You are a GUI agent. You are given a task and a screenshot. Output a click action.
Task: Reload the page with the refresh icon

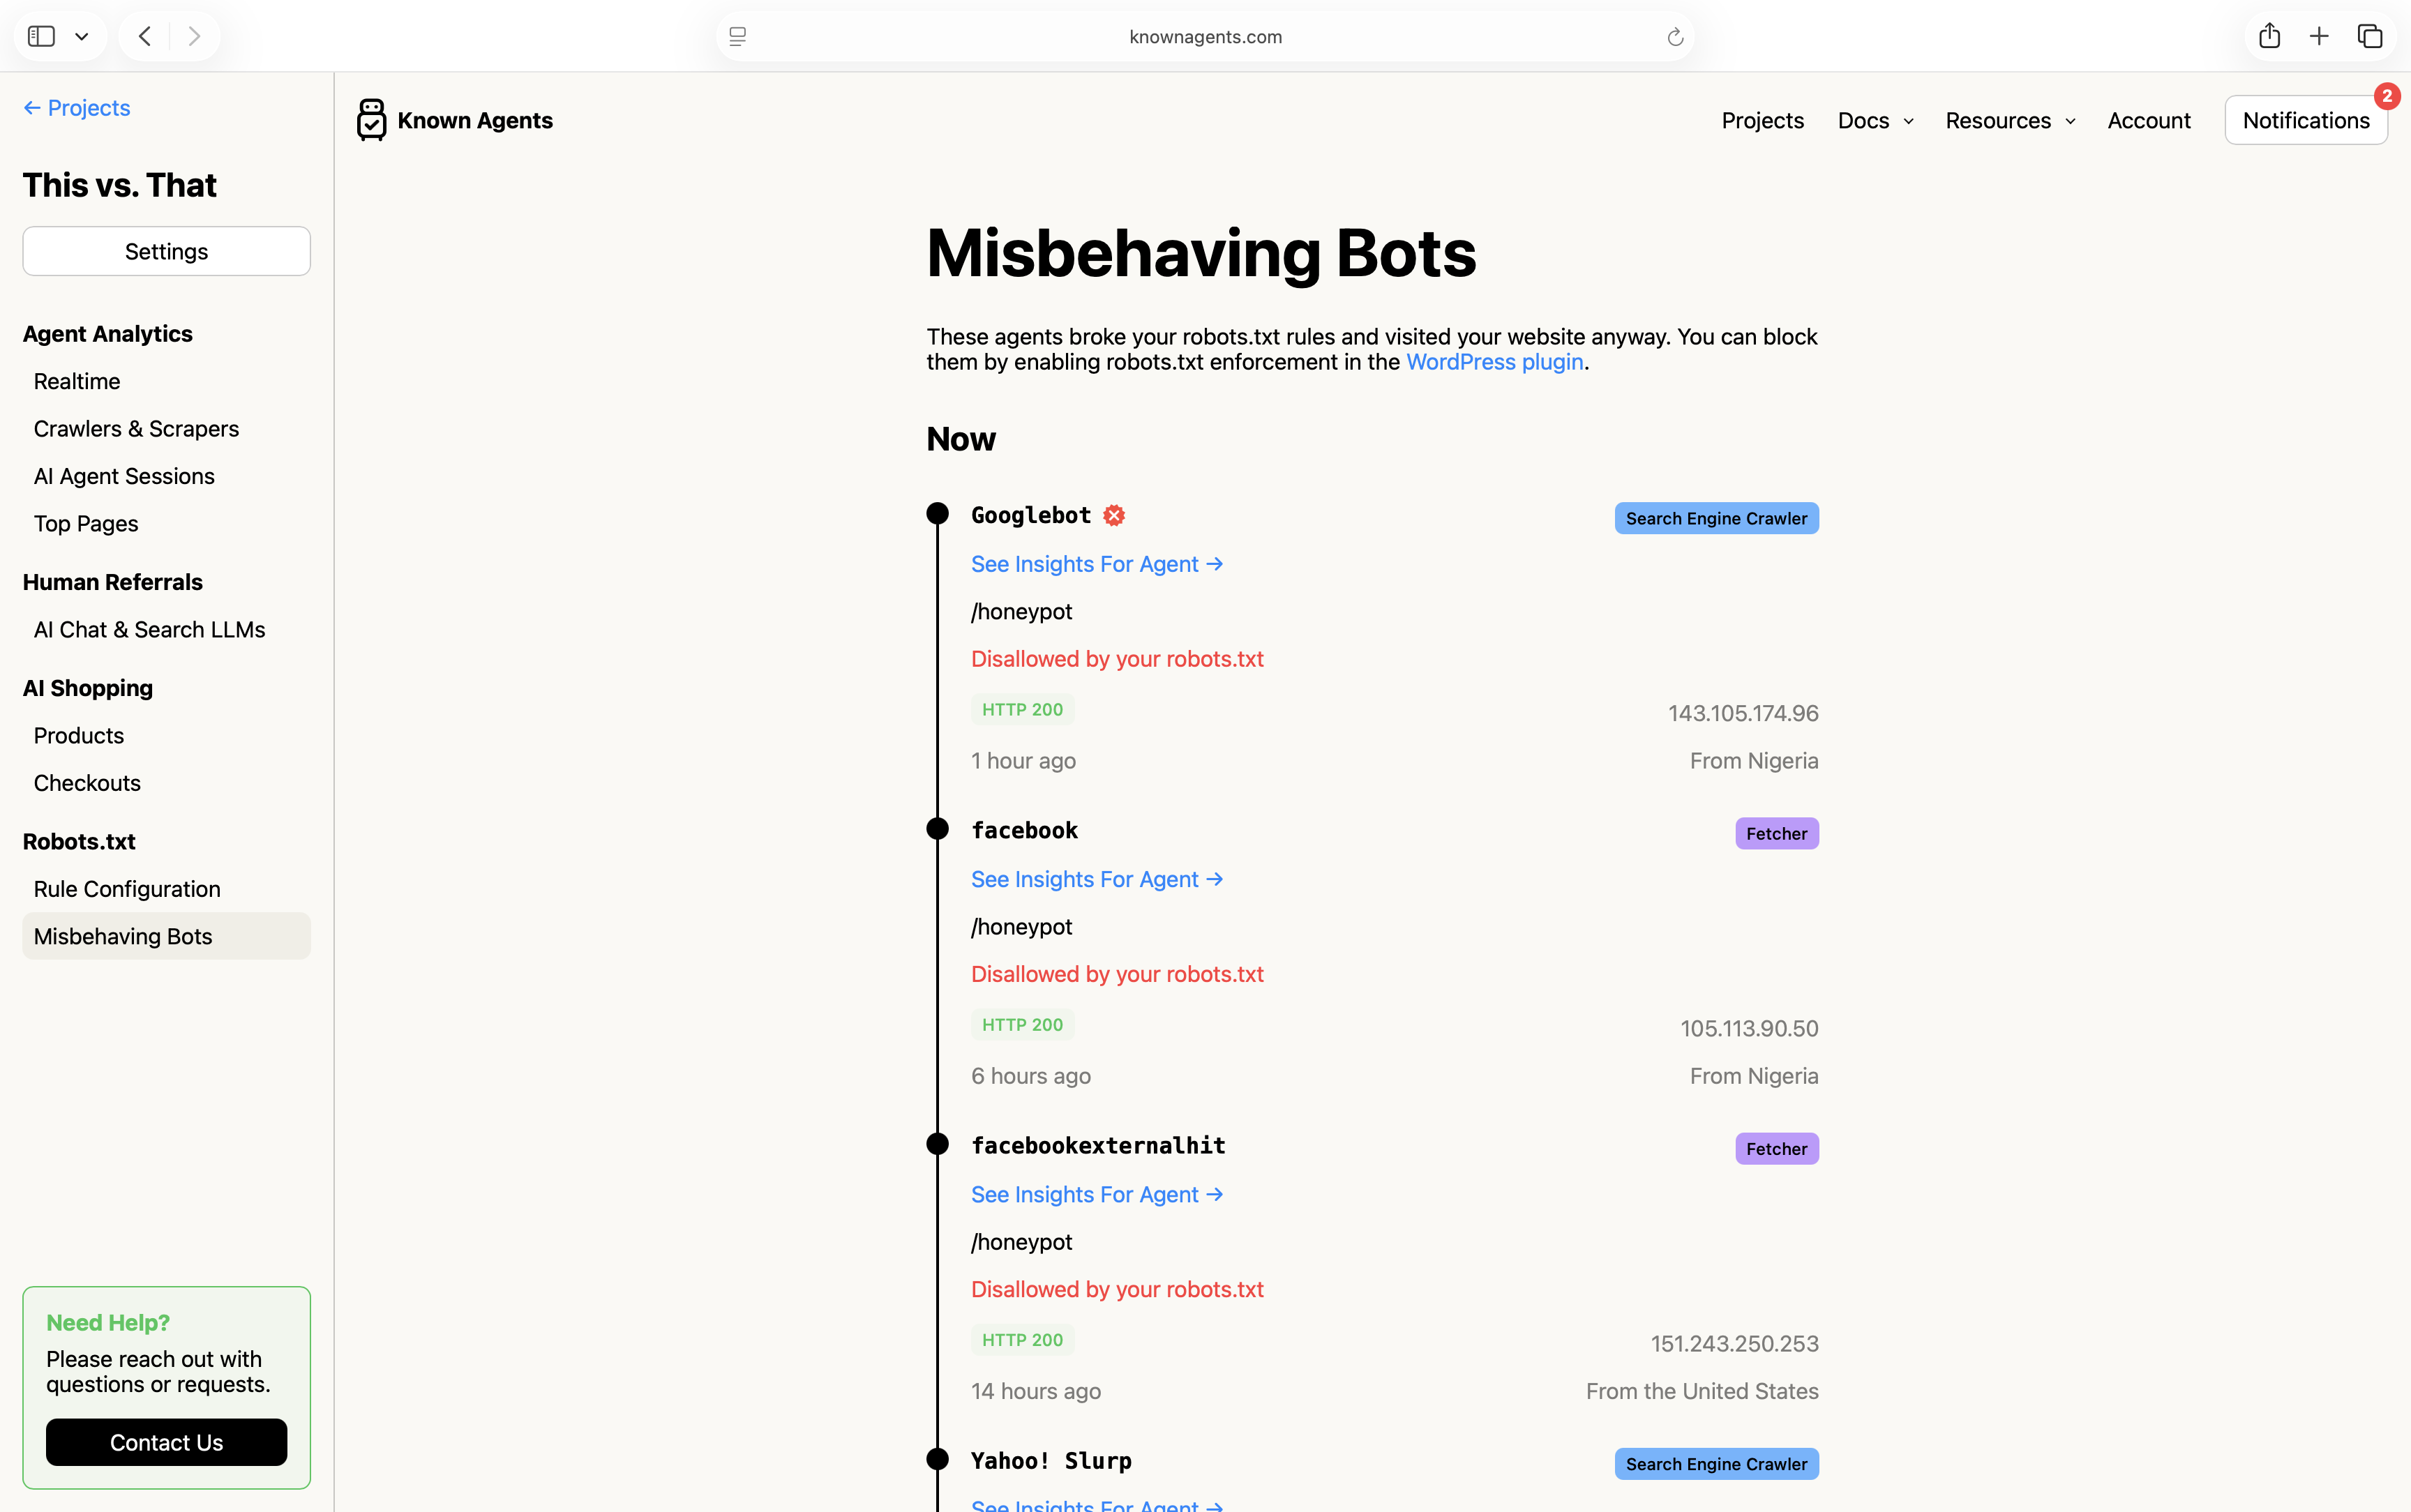1674,36
